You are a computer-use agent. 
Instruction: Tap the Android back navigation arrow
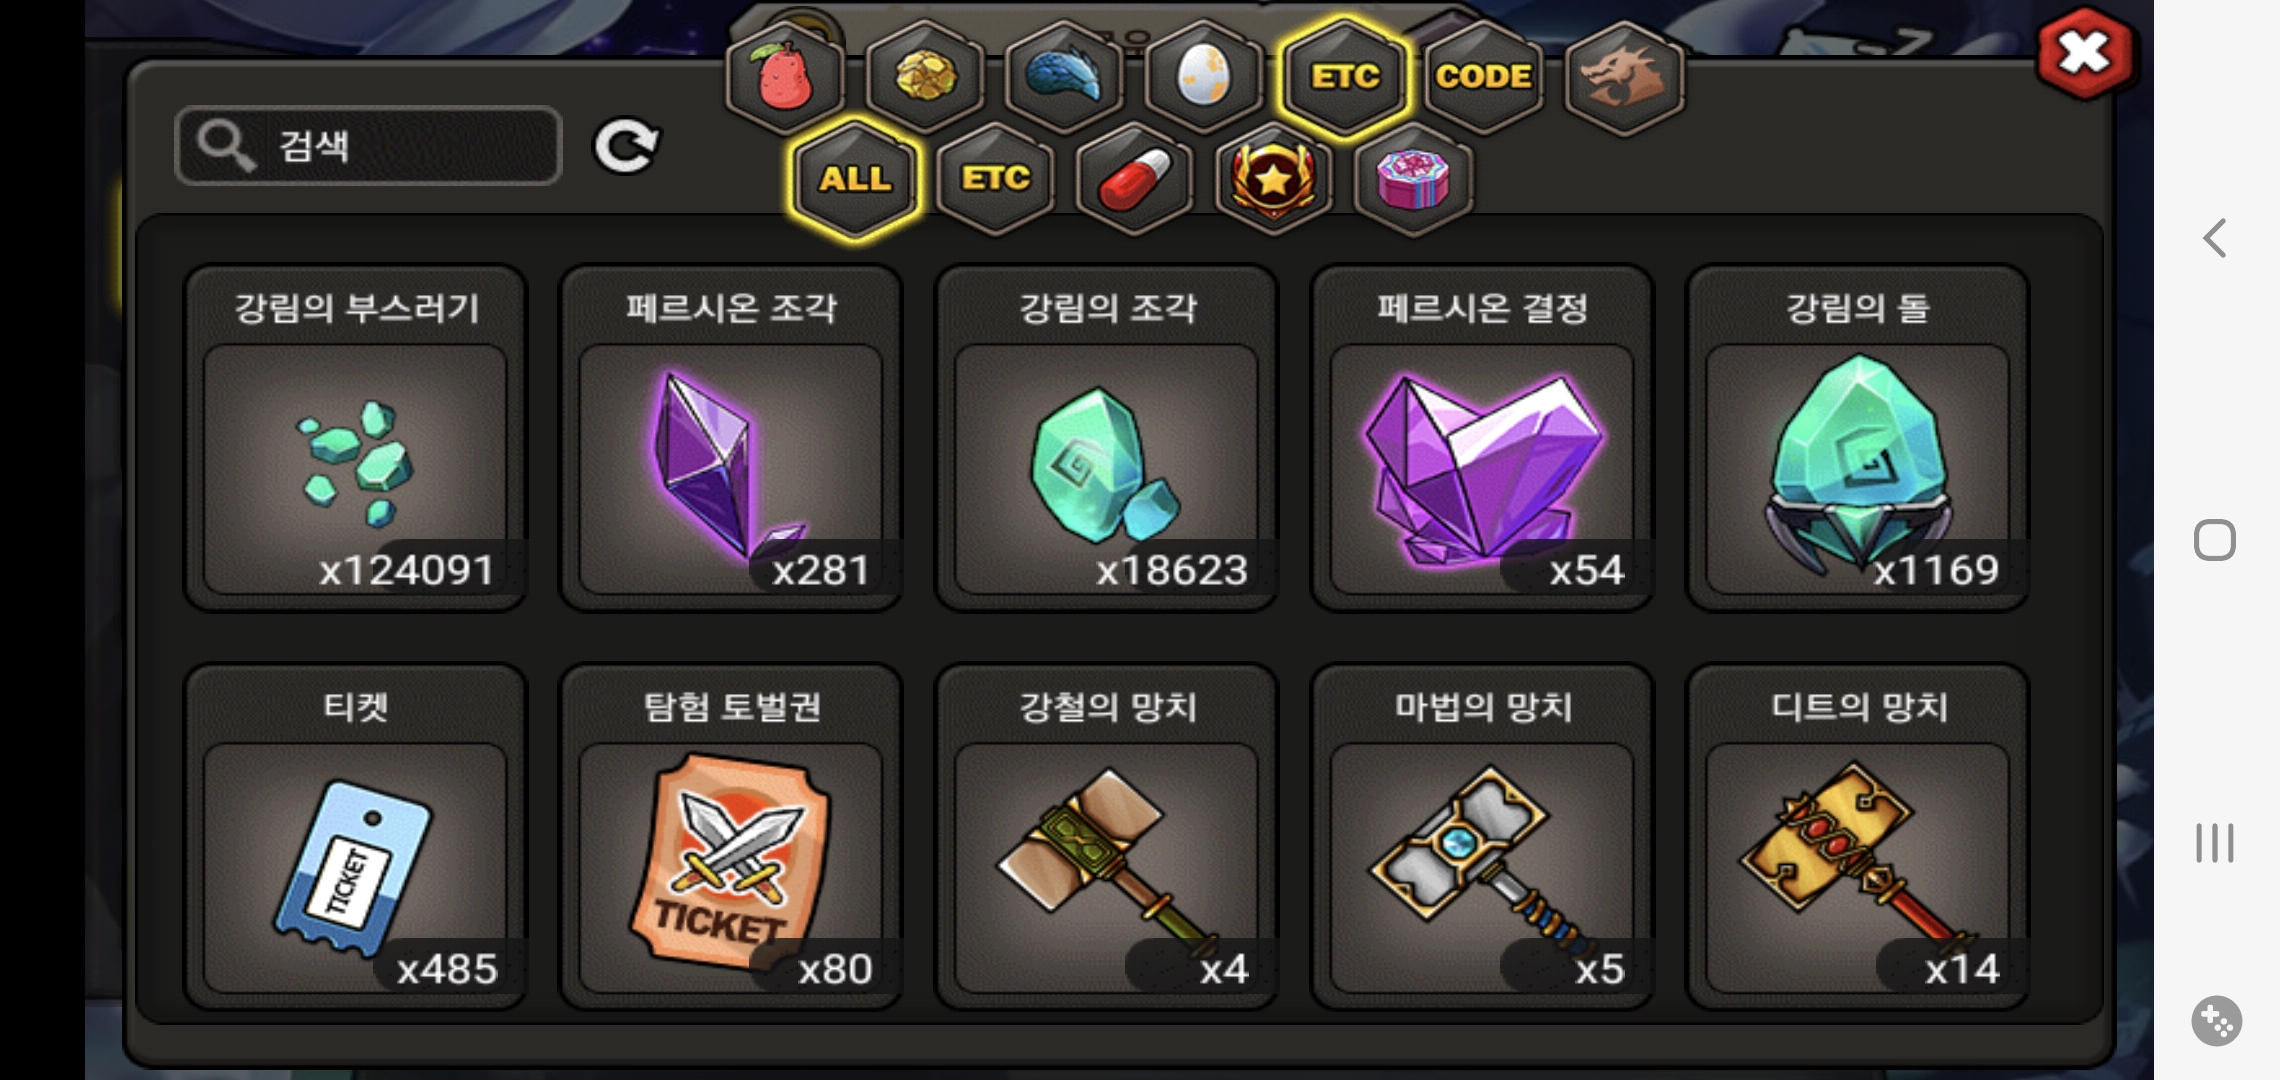click(2215, 238)
